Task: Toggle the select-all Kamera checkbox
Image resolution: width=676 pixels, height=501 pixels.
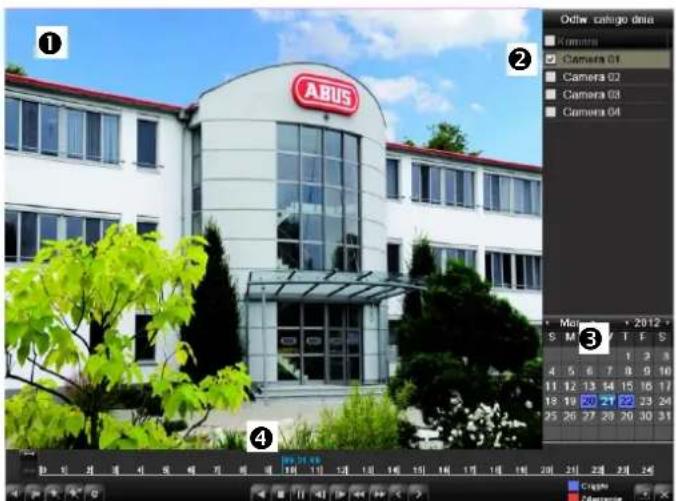Action: pyautogui.click(x=551, y=41)
